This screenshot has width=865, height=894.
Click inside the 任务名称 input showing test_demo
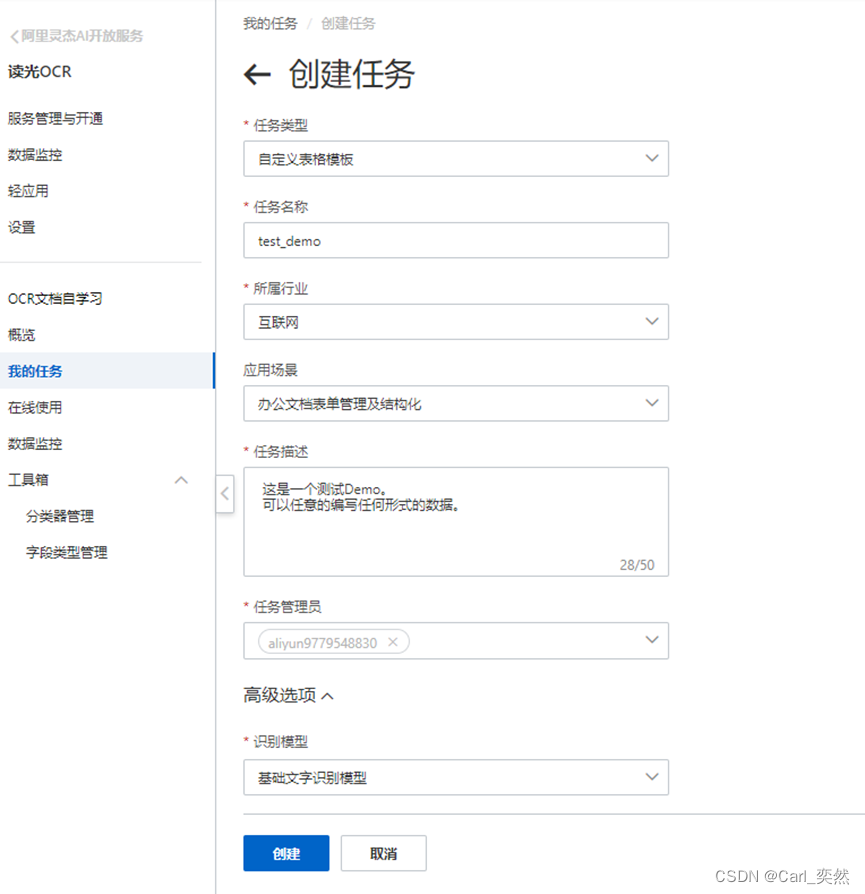[x=456, y=240]
